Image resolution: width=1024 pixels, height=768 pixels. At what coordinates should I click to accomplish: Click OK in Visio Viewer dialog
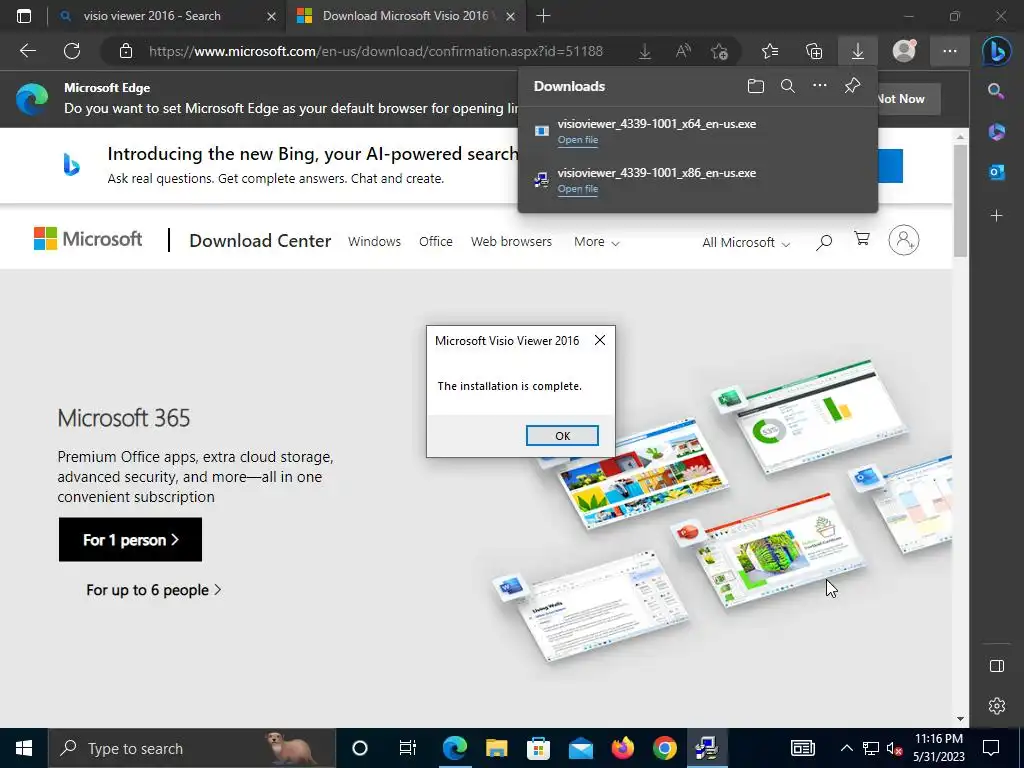tap(562, 436)
